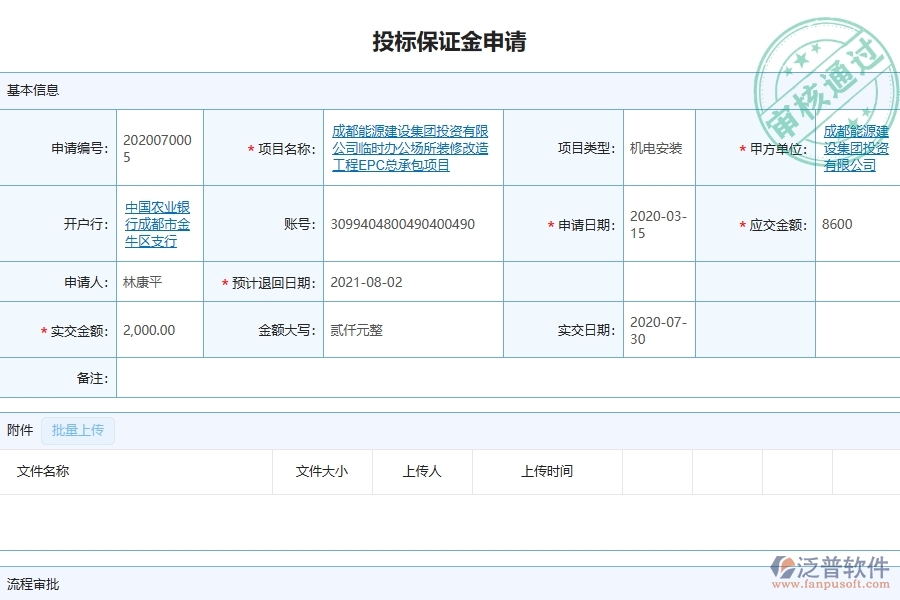Image resolution: width=900 pixels, height=600 pixels.
Task: Click the 基本信息 section header
Action: [x=30, y=89]
